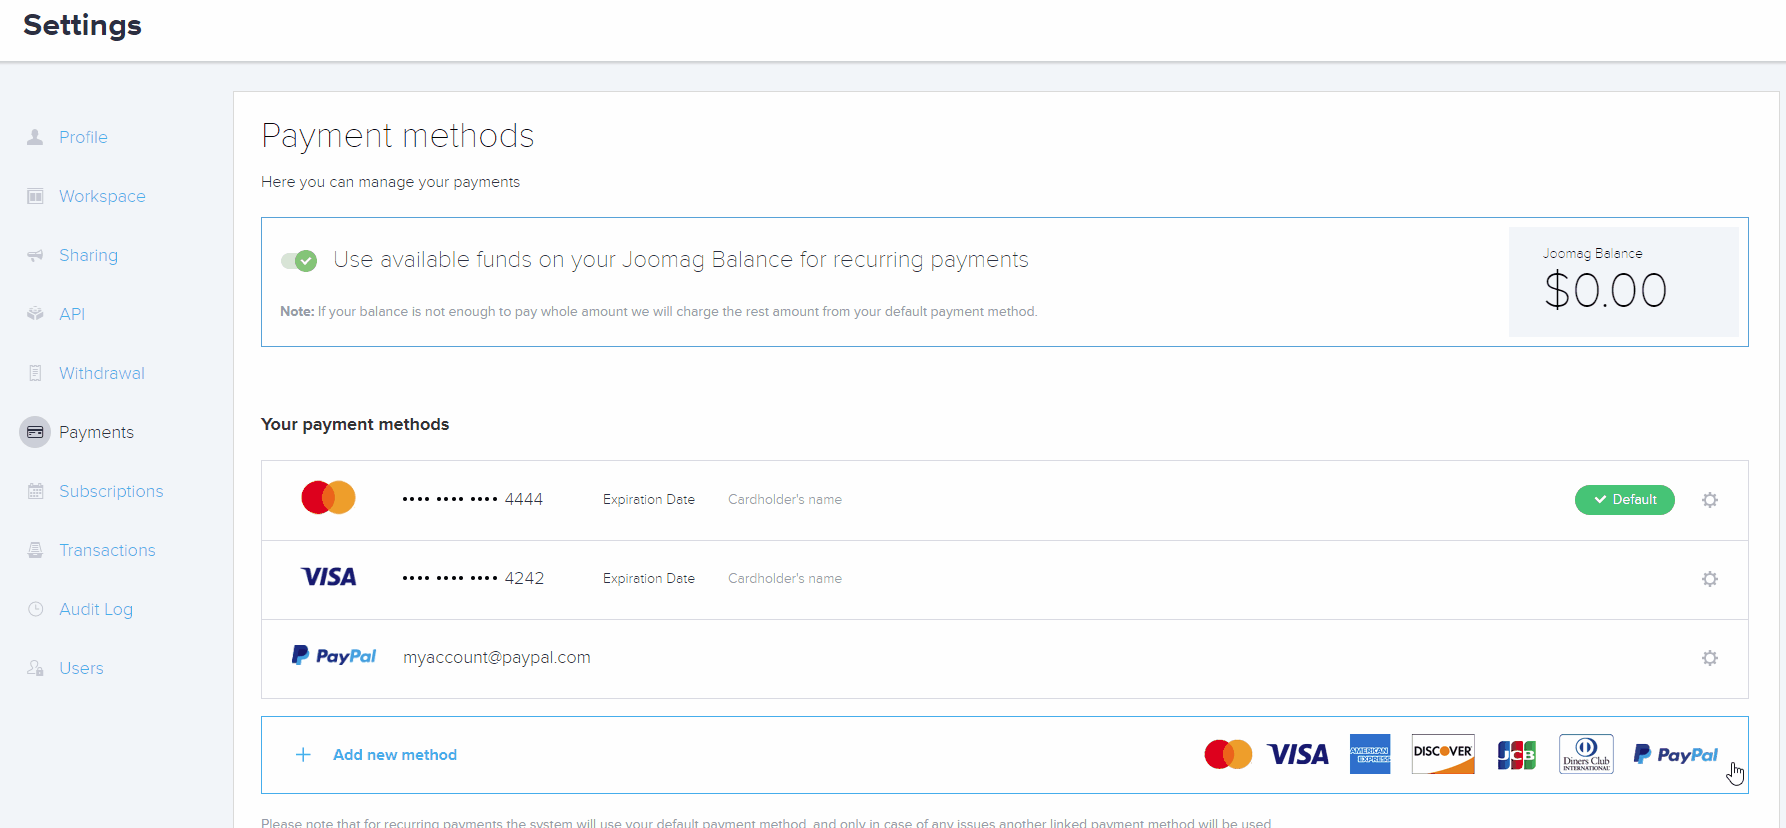Viewport: 1786px width, 828px height.
Task: Click the API sidebar icon
Action: click(x=35, y=314)
